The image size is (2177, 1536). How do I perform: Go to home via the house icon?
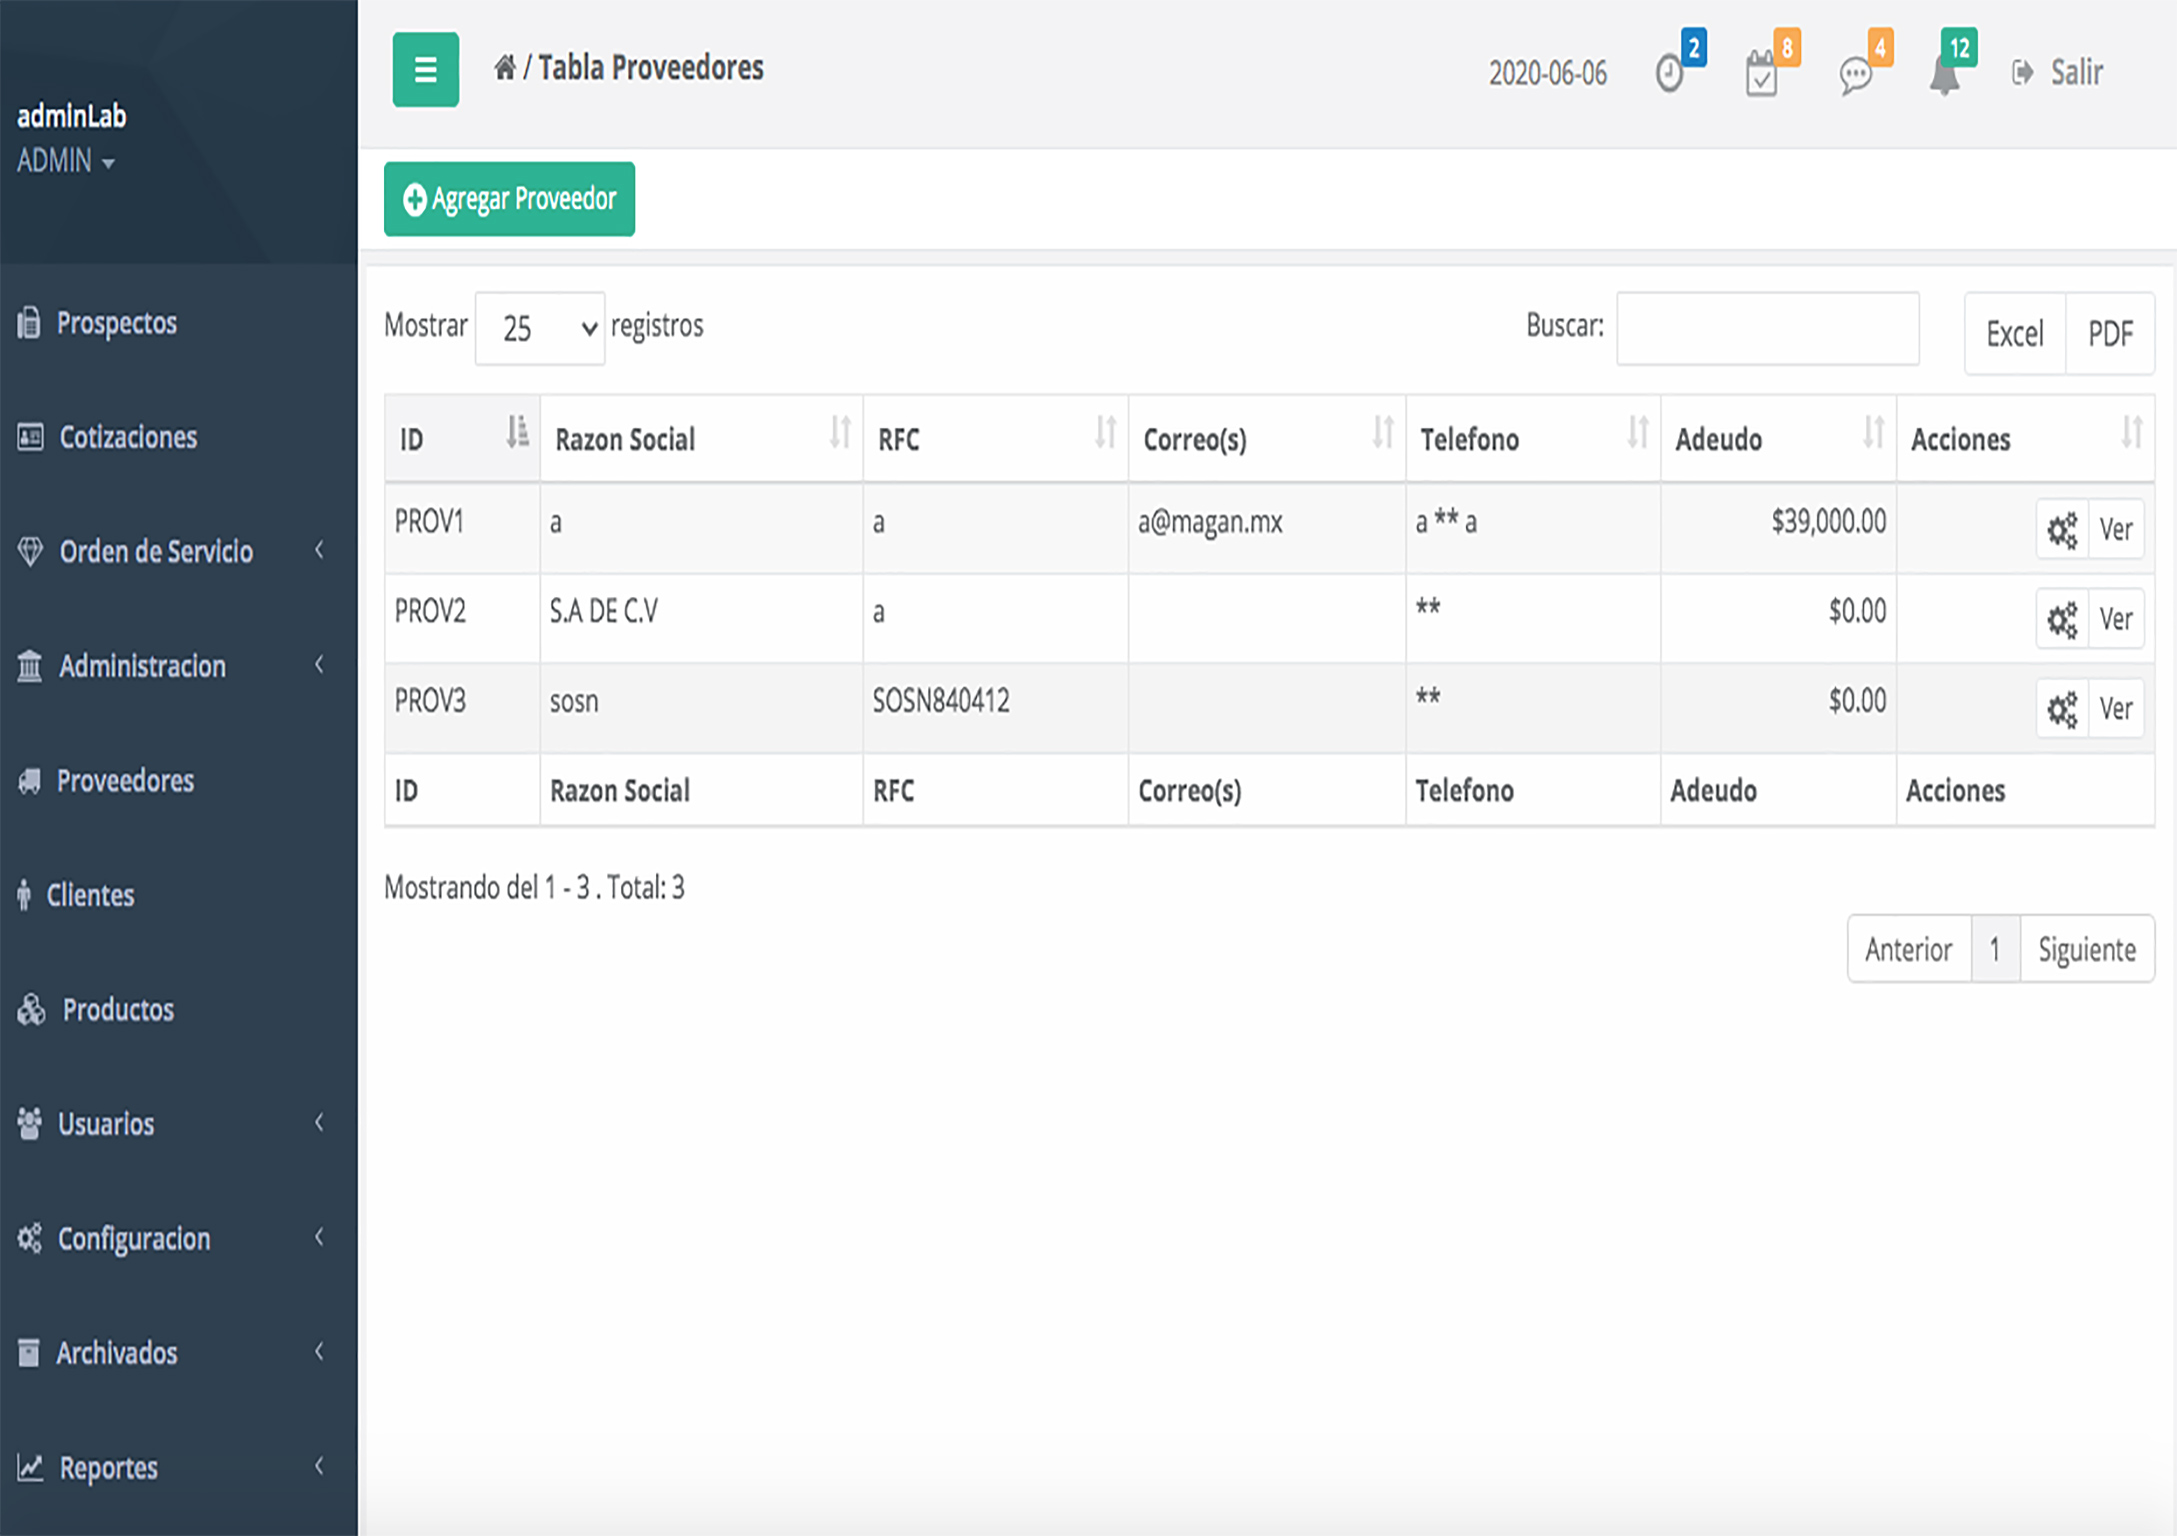click(x=505, y=67)
